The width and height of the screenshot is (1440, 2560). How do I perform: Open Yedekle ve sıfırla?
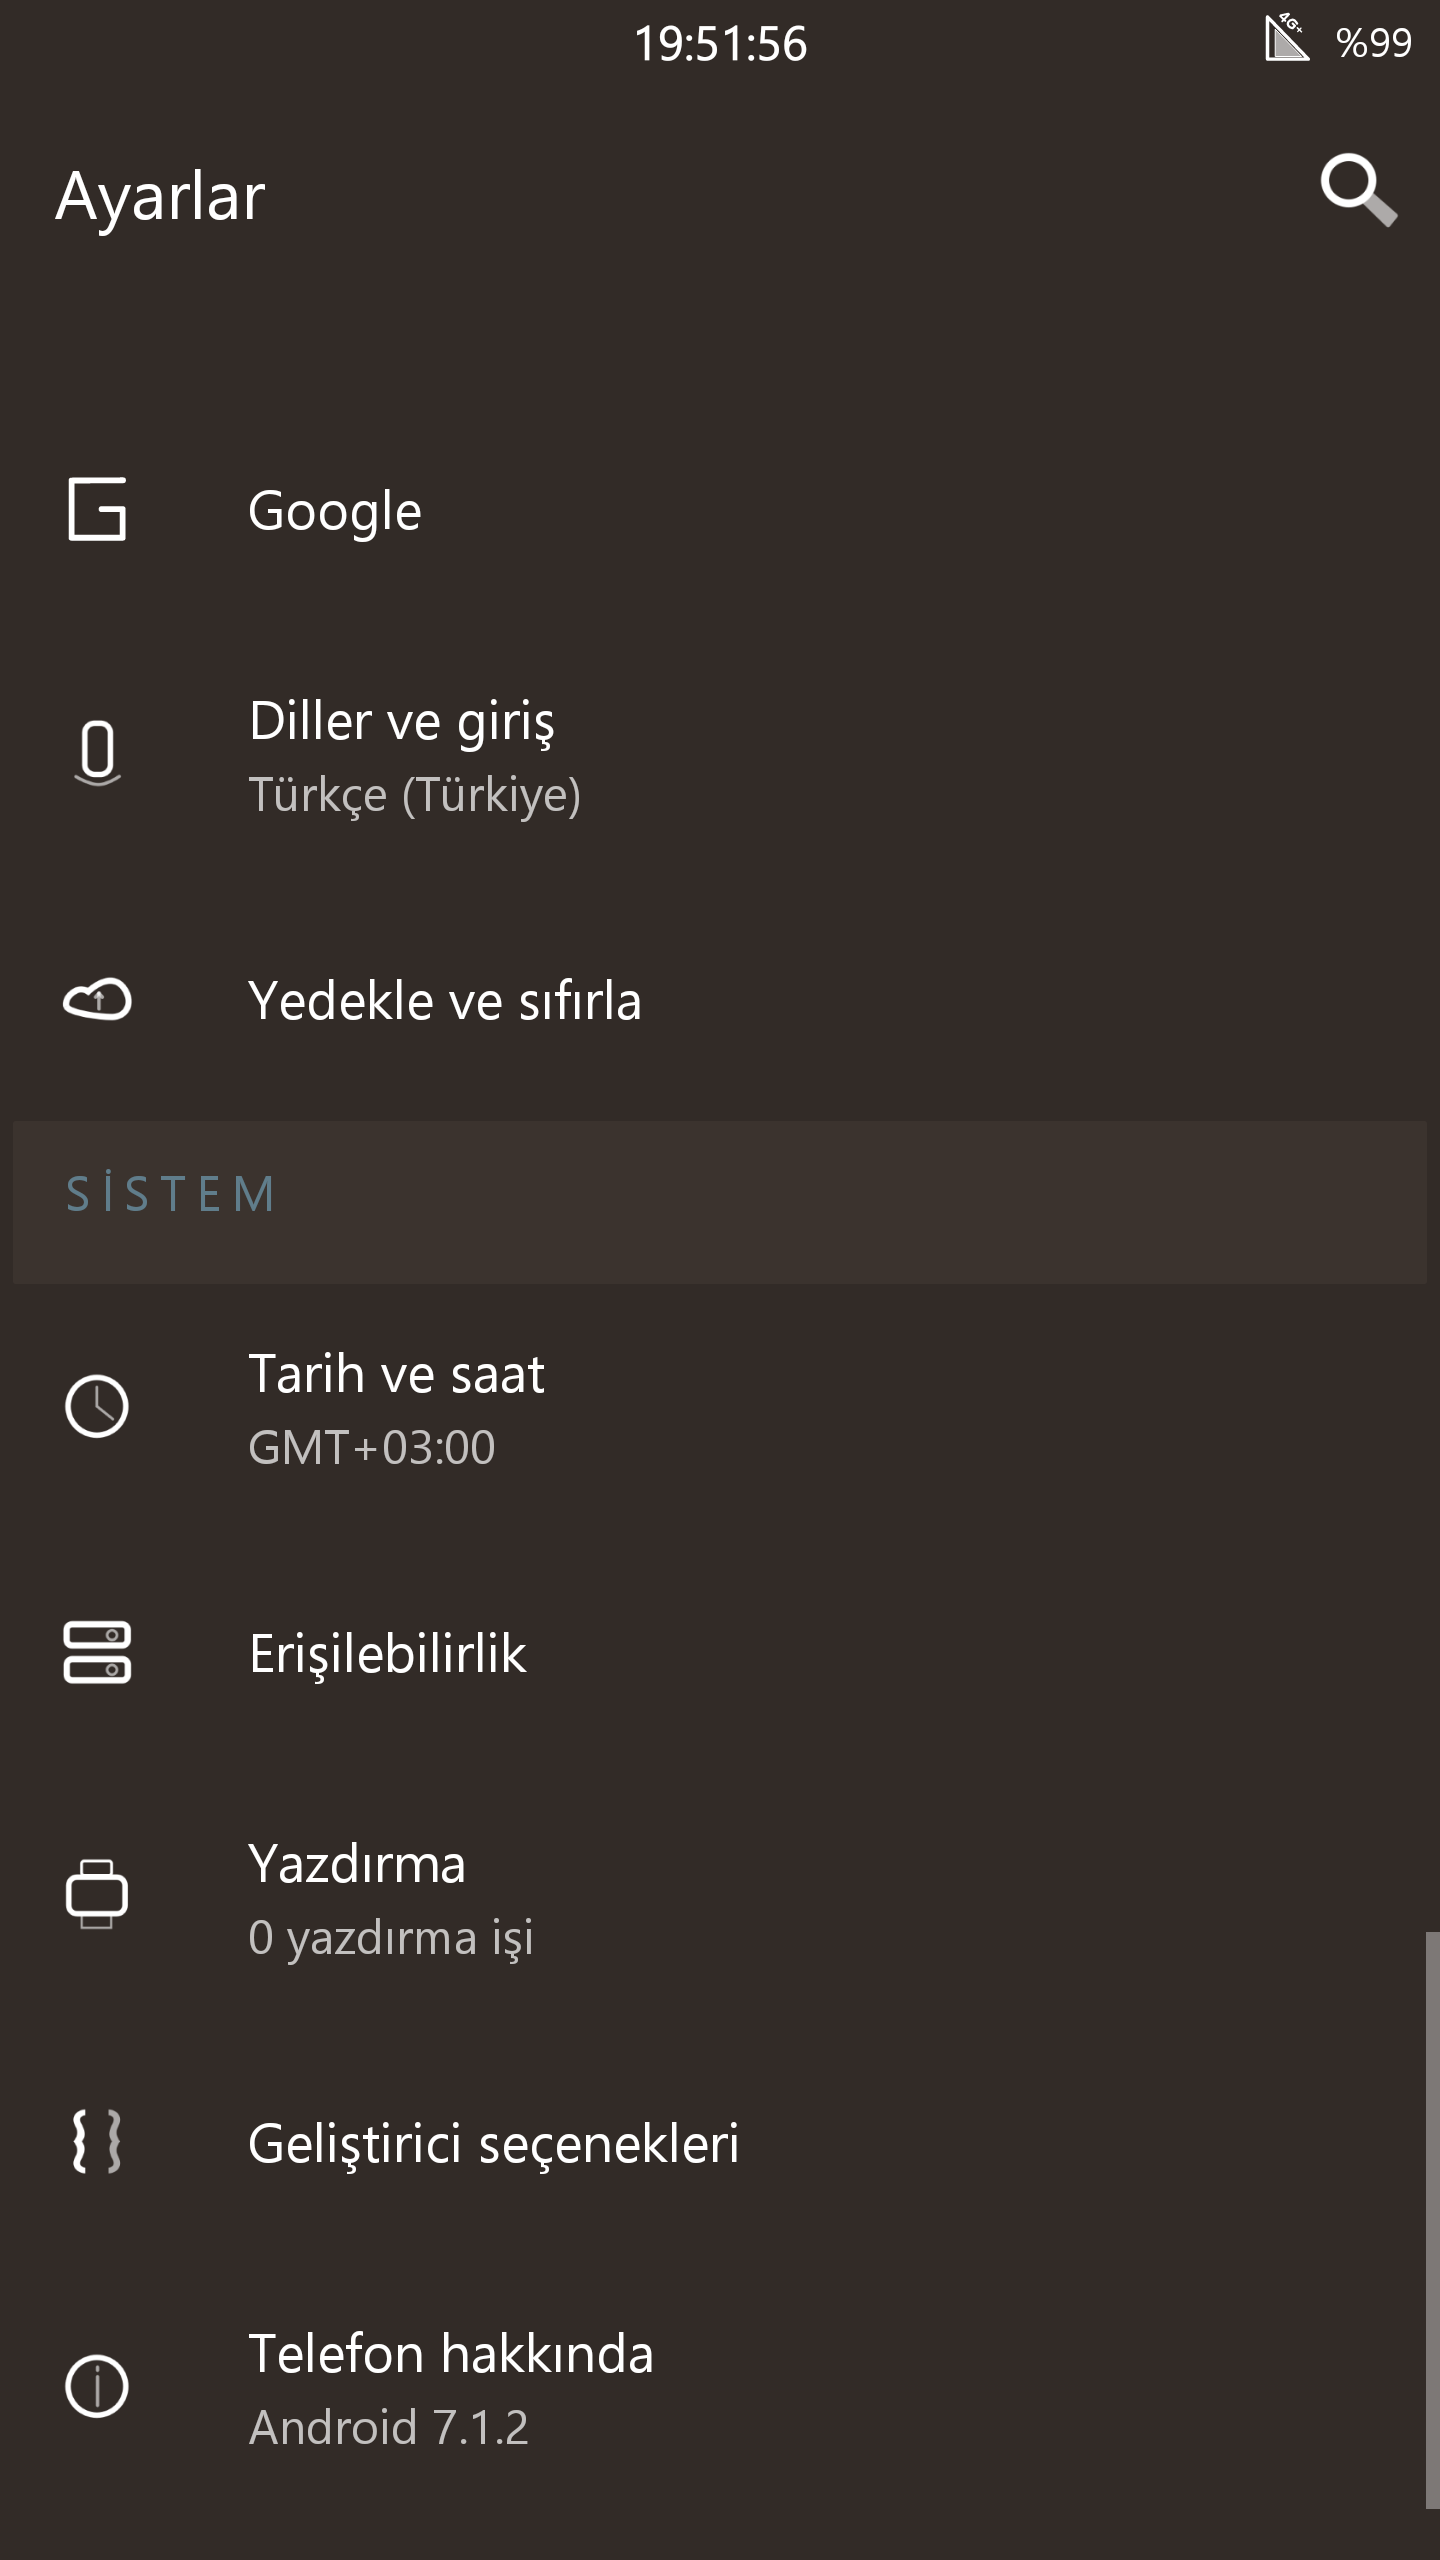(720, 1000)
